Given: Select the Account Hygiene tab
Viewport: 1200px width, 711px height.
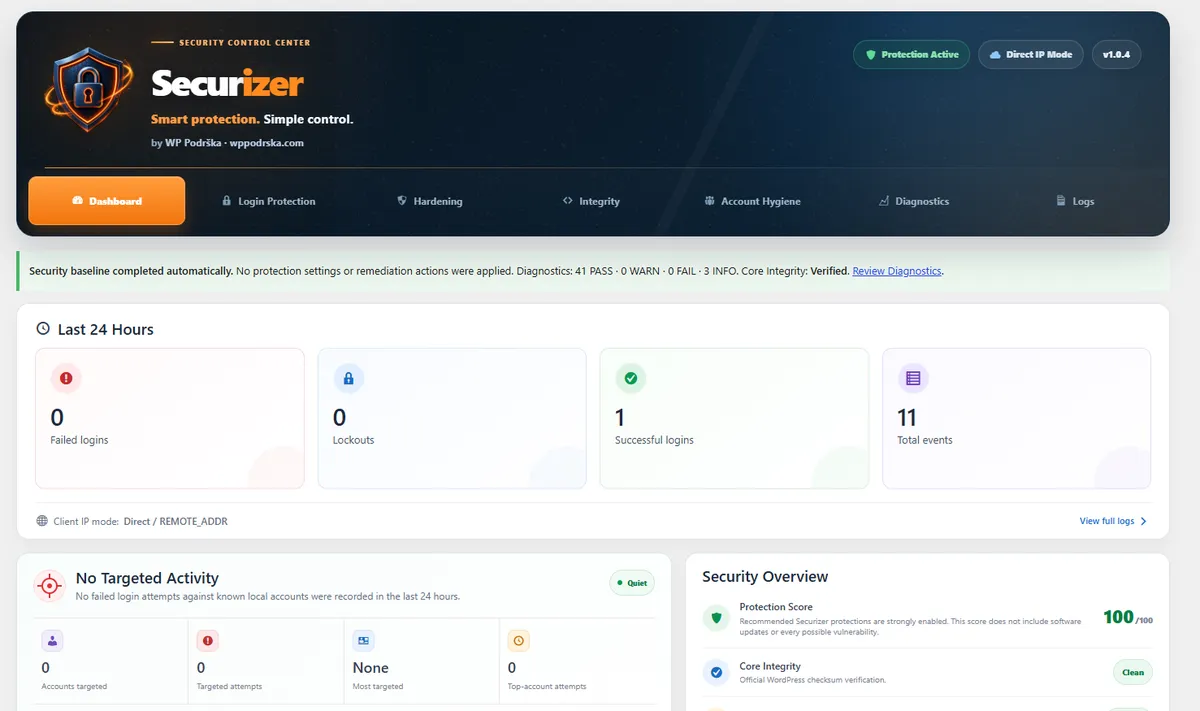Looking at the screenshot, I should [x=753, y=201].
